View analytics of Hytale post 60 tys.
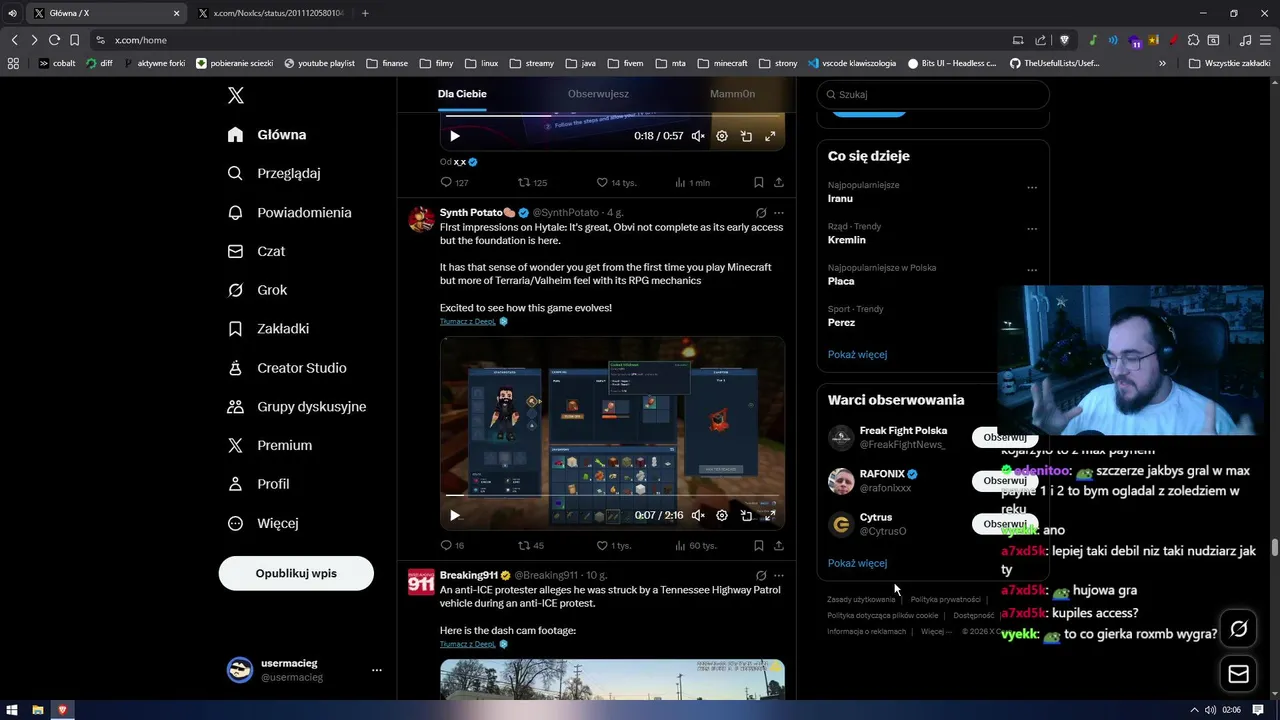Image resolution: width=1280 pixels, height=720 pixels. click(x=696, y=546)
